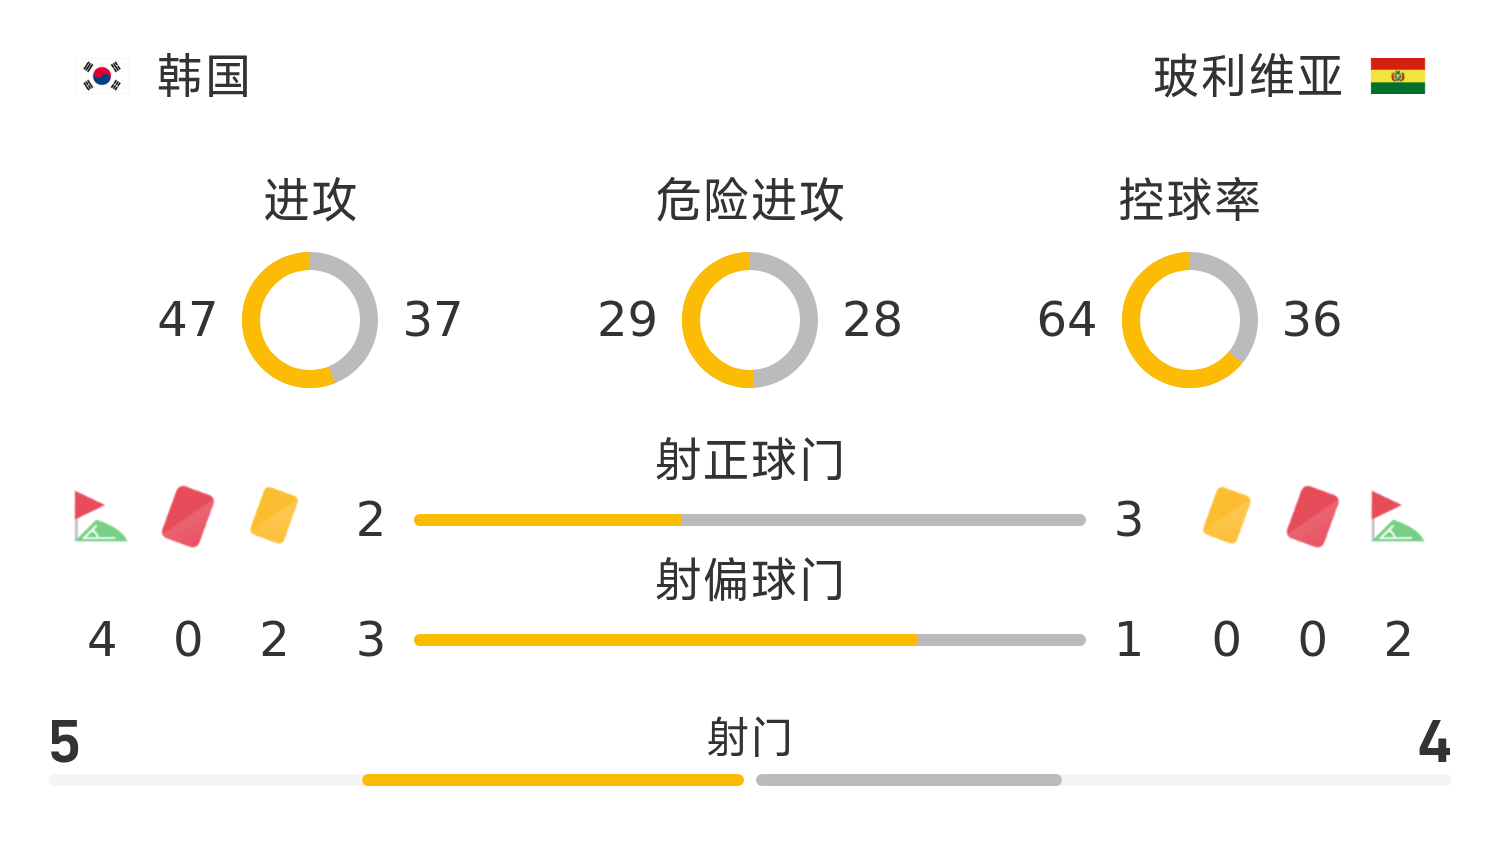The image size is (1500, 866).
Task: Click the Bolivia flag icon
Action: [1397, 76]
